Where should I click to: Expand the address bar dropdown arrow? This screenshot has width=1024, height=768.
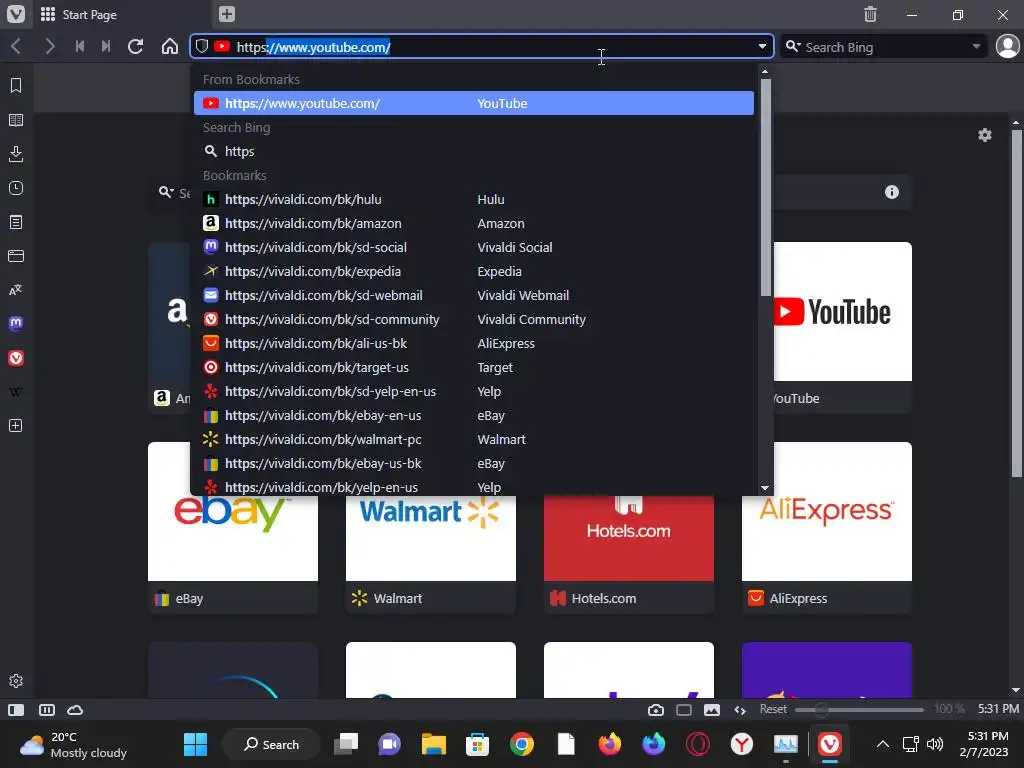point(762,46)
